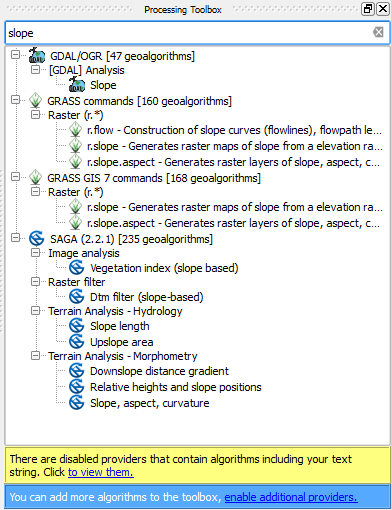The height and width of the screenshot is (510, 392).
Task: Select 'GRASS GIS 7 commands [168 geoalgorithms]' row
Action: click(154, 178)
